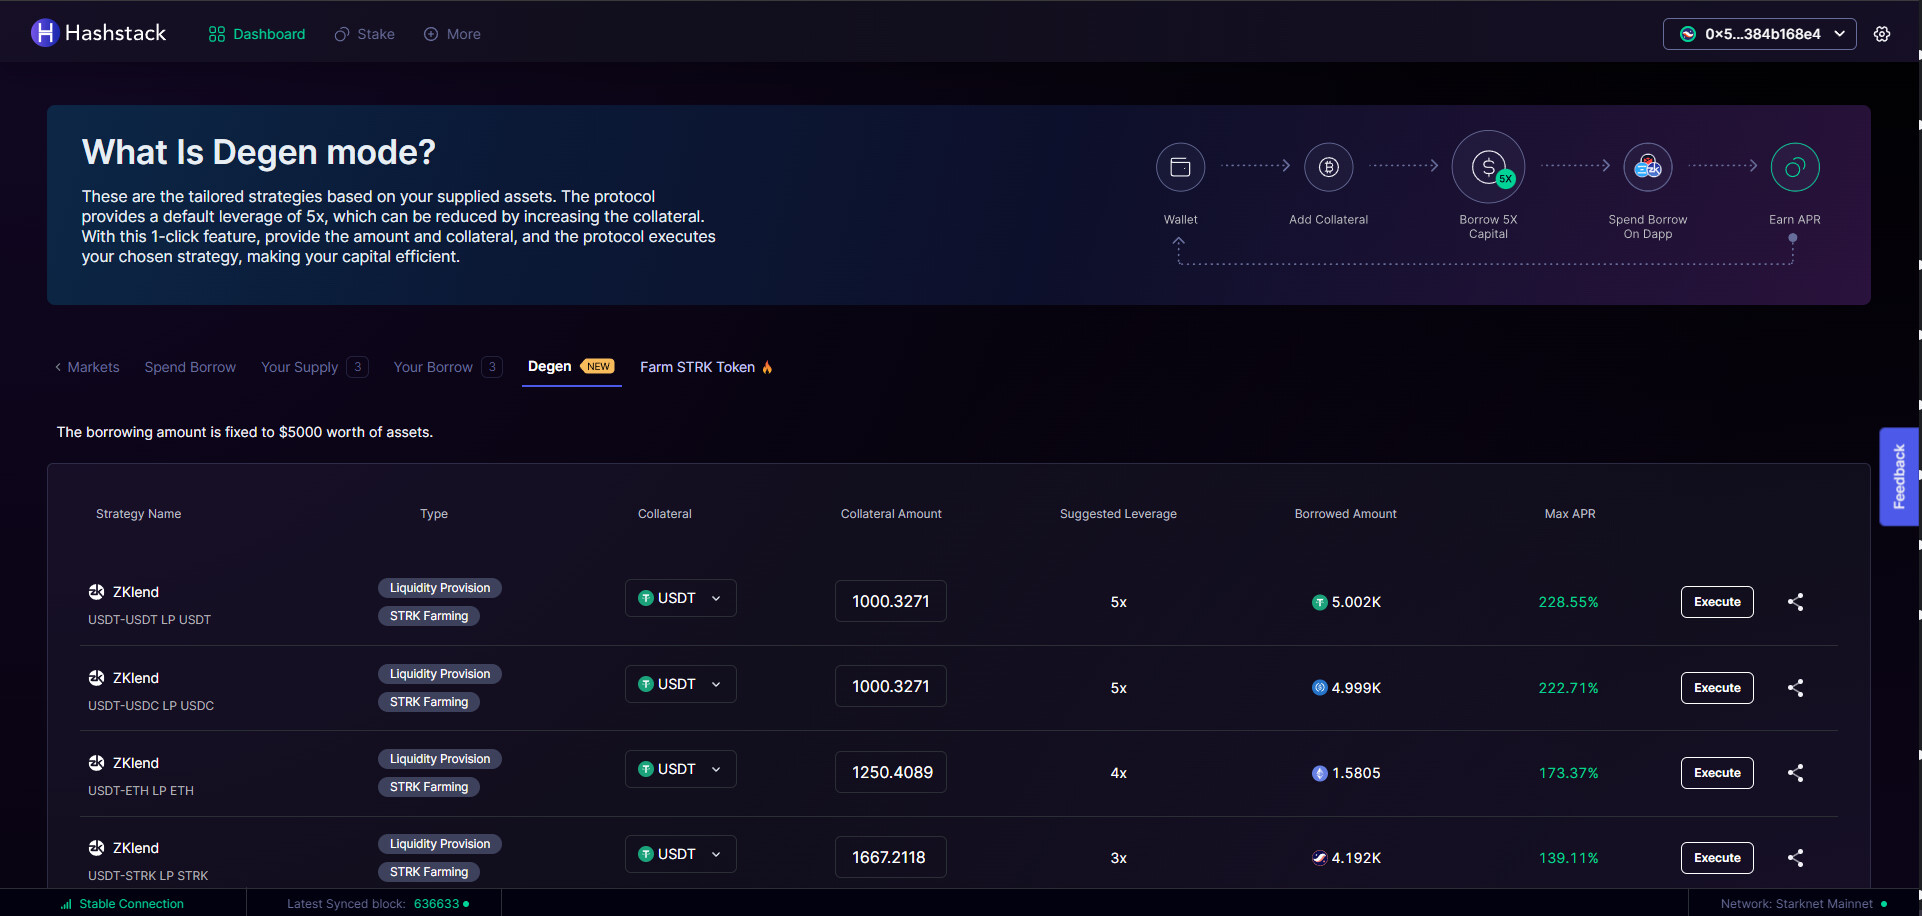Click the 222.71% Max APR value
This screenshot has width=1922, height=916.
1568,688
